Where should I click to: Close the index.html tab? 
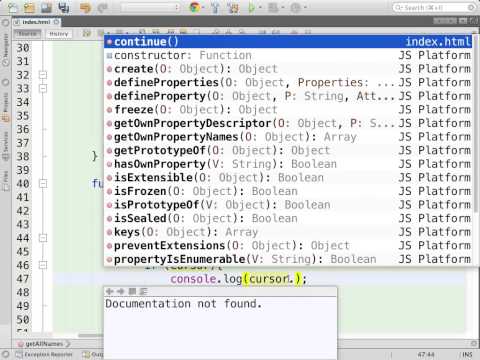[x=56, y=22]
